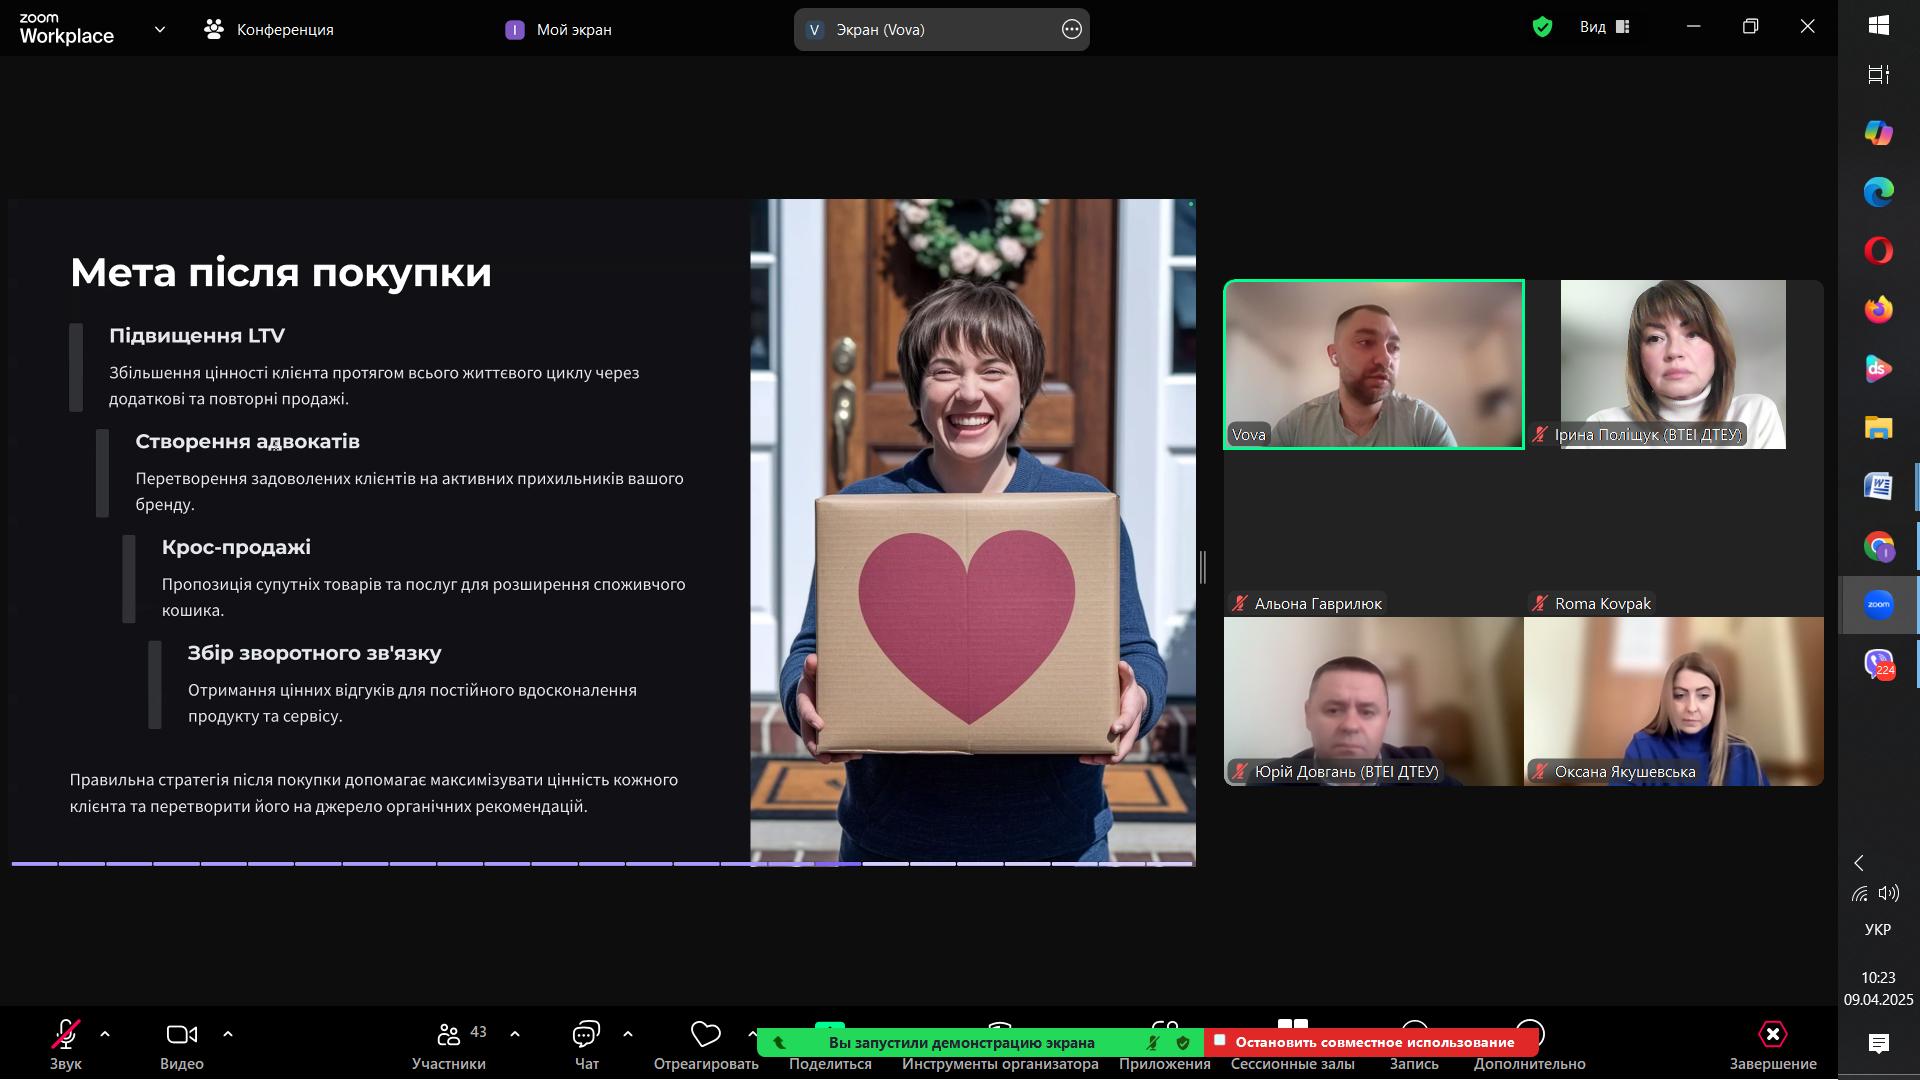Expand Zoom Workplace dropdown chevron
The image size is (1920, 1080).
tap(160, 29)
